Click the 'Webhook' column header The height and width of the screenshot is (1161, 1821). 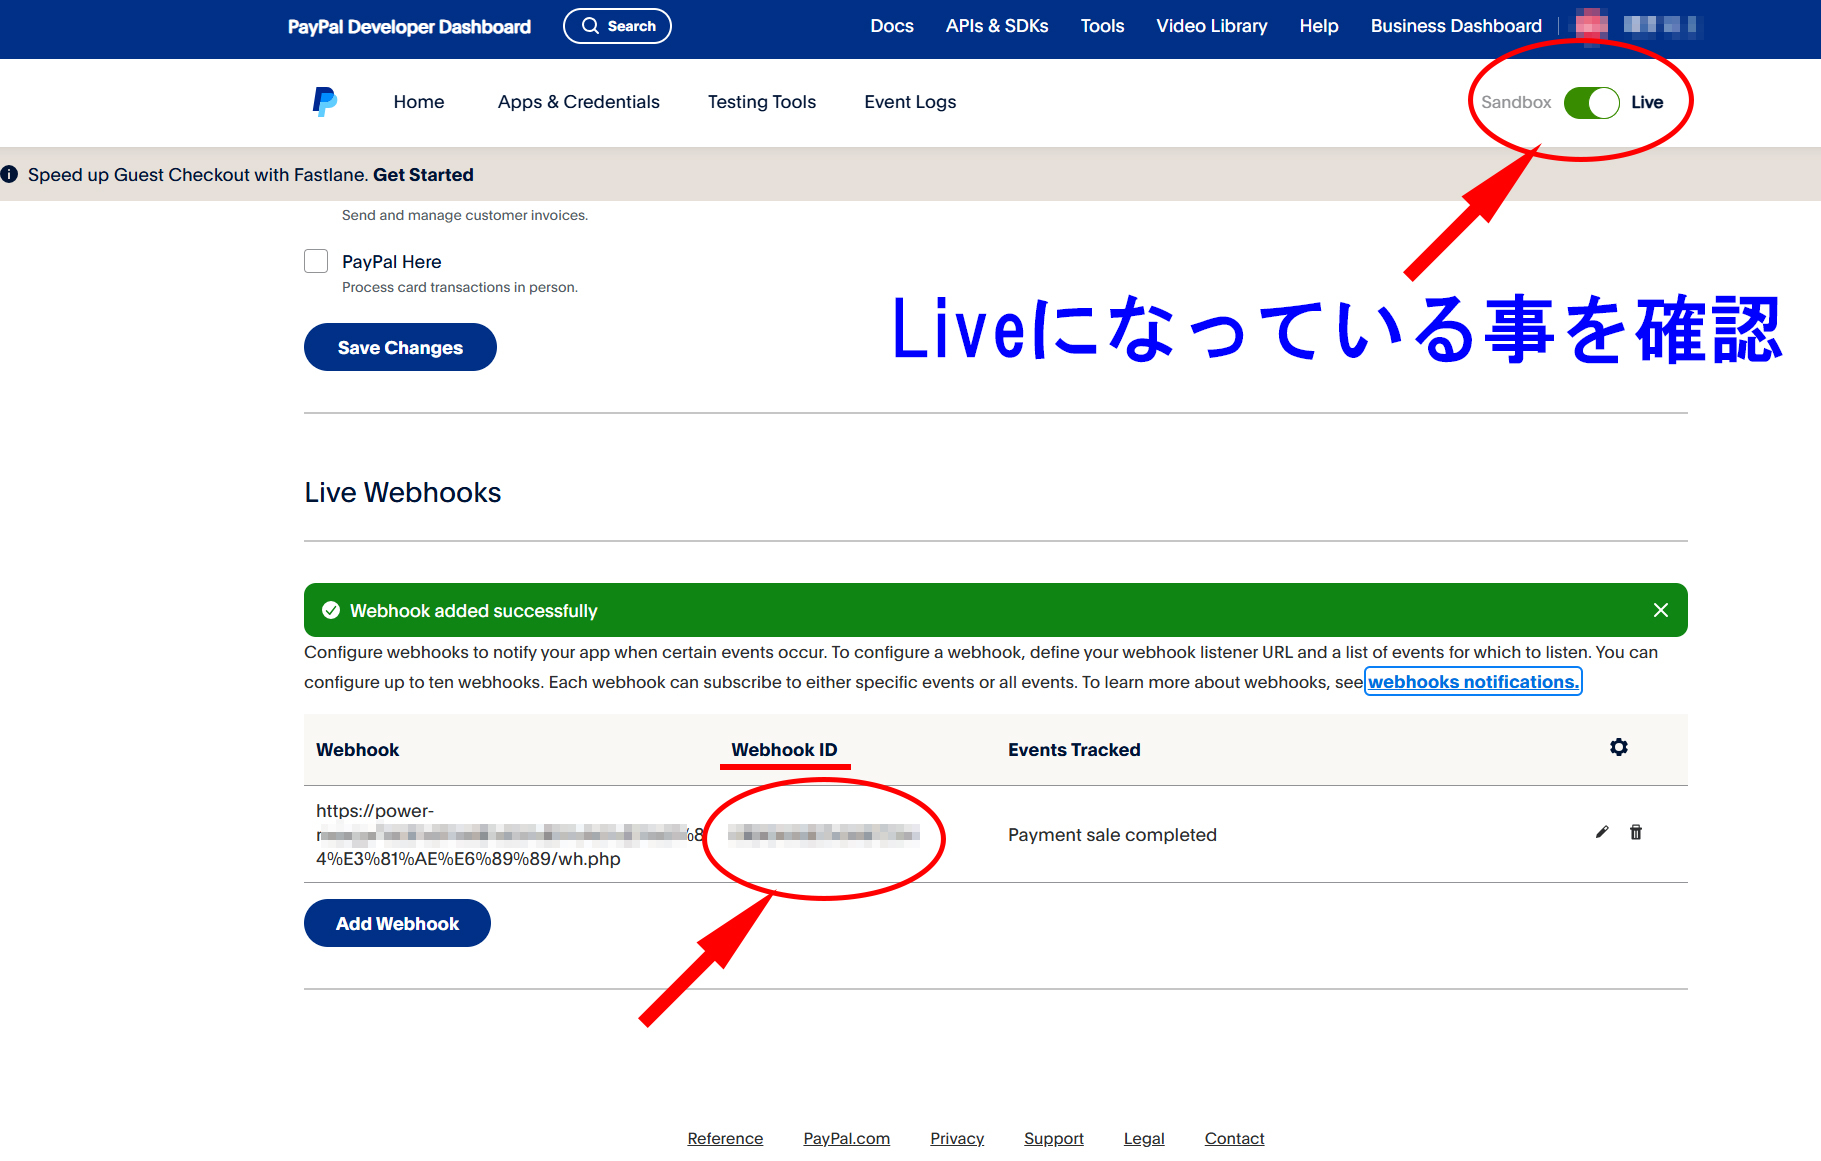pos(357,750)
